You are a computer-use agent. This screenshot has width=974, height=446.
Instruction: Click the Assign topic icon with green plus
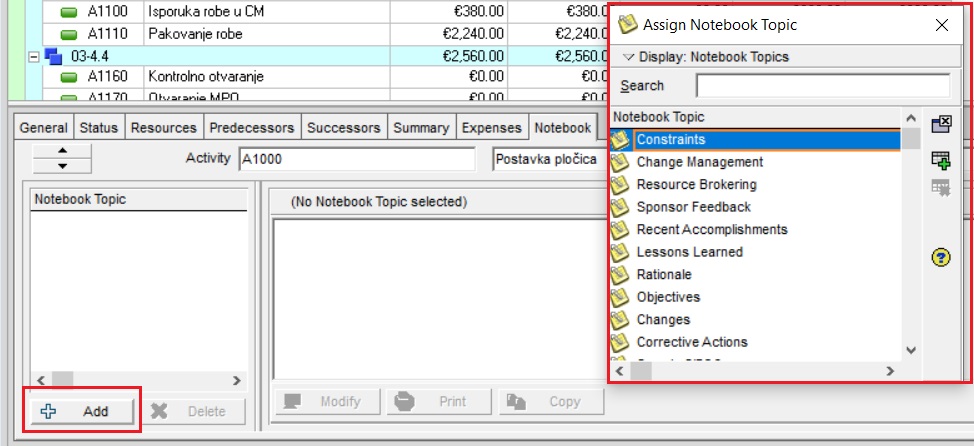940,159
